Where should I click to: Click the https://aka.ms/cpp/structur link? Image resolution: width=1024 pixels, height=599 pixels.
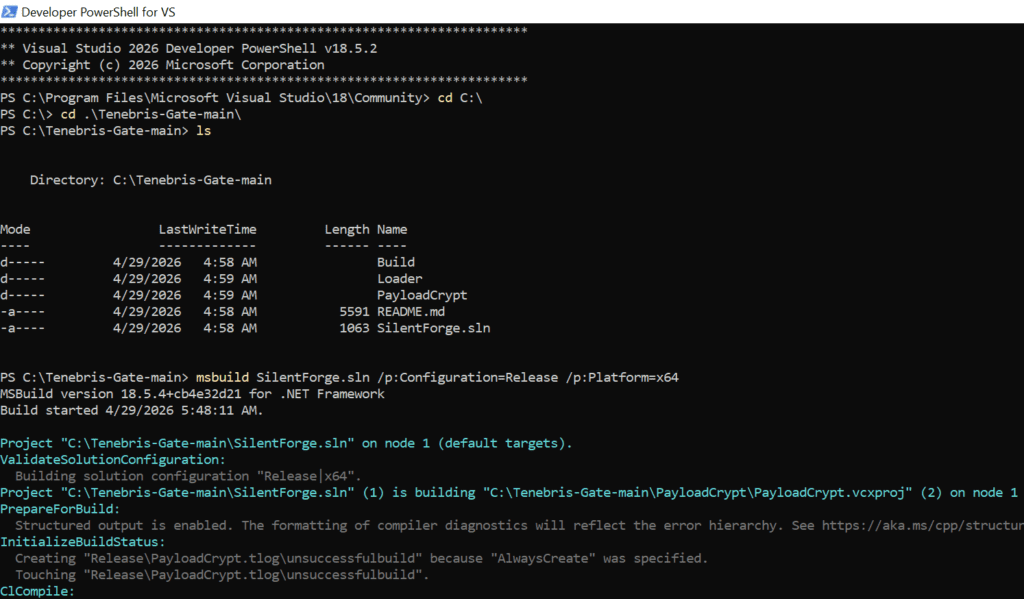923,525
